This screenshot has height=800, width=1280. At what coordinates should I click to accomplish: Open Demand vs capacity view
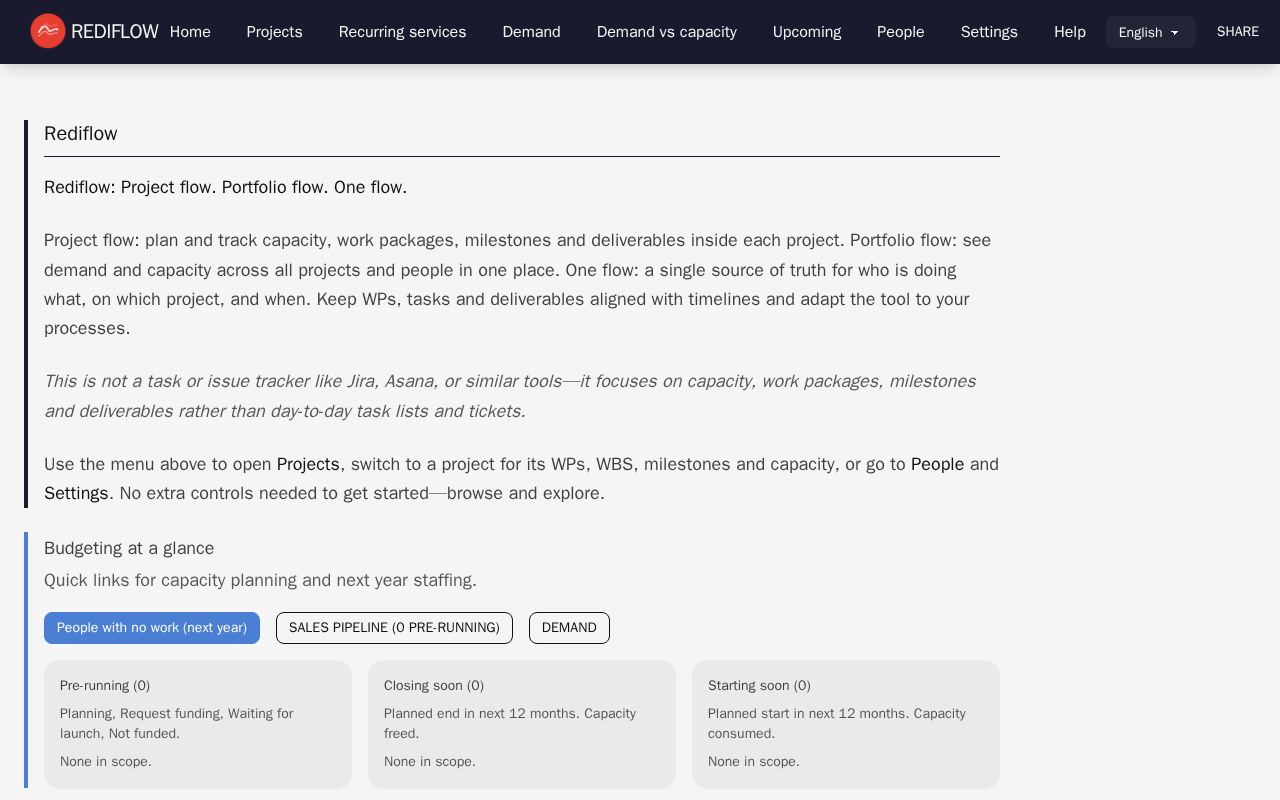point(666,32)
